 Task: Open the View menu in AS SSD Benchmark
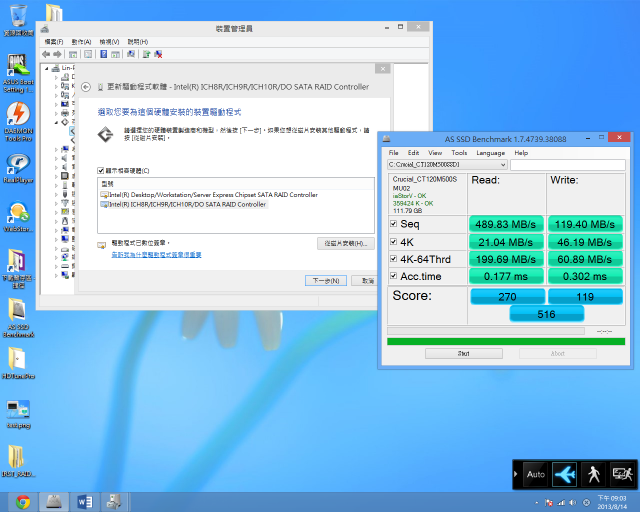pyautogui.click(x=435, y=153)
